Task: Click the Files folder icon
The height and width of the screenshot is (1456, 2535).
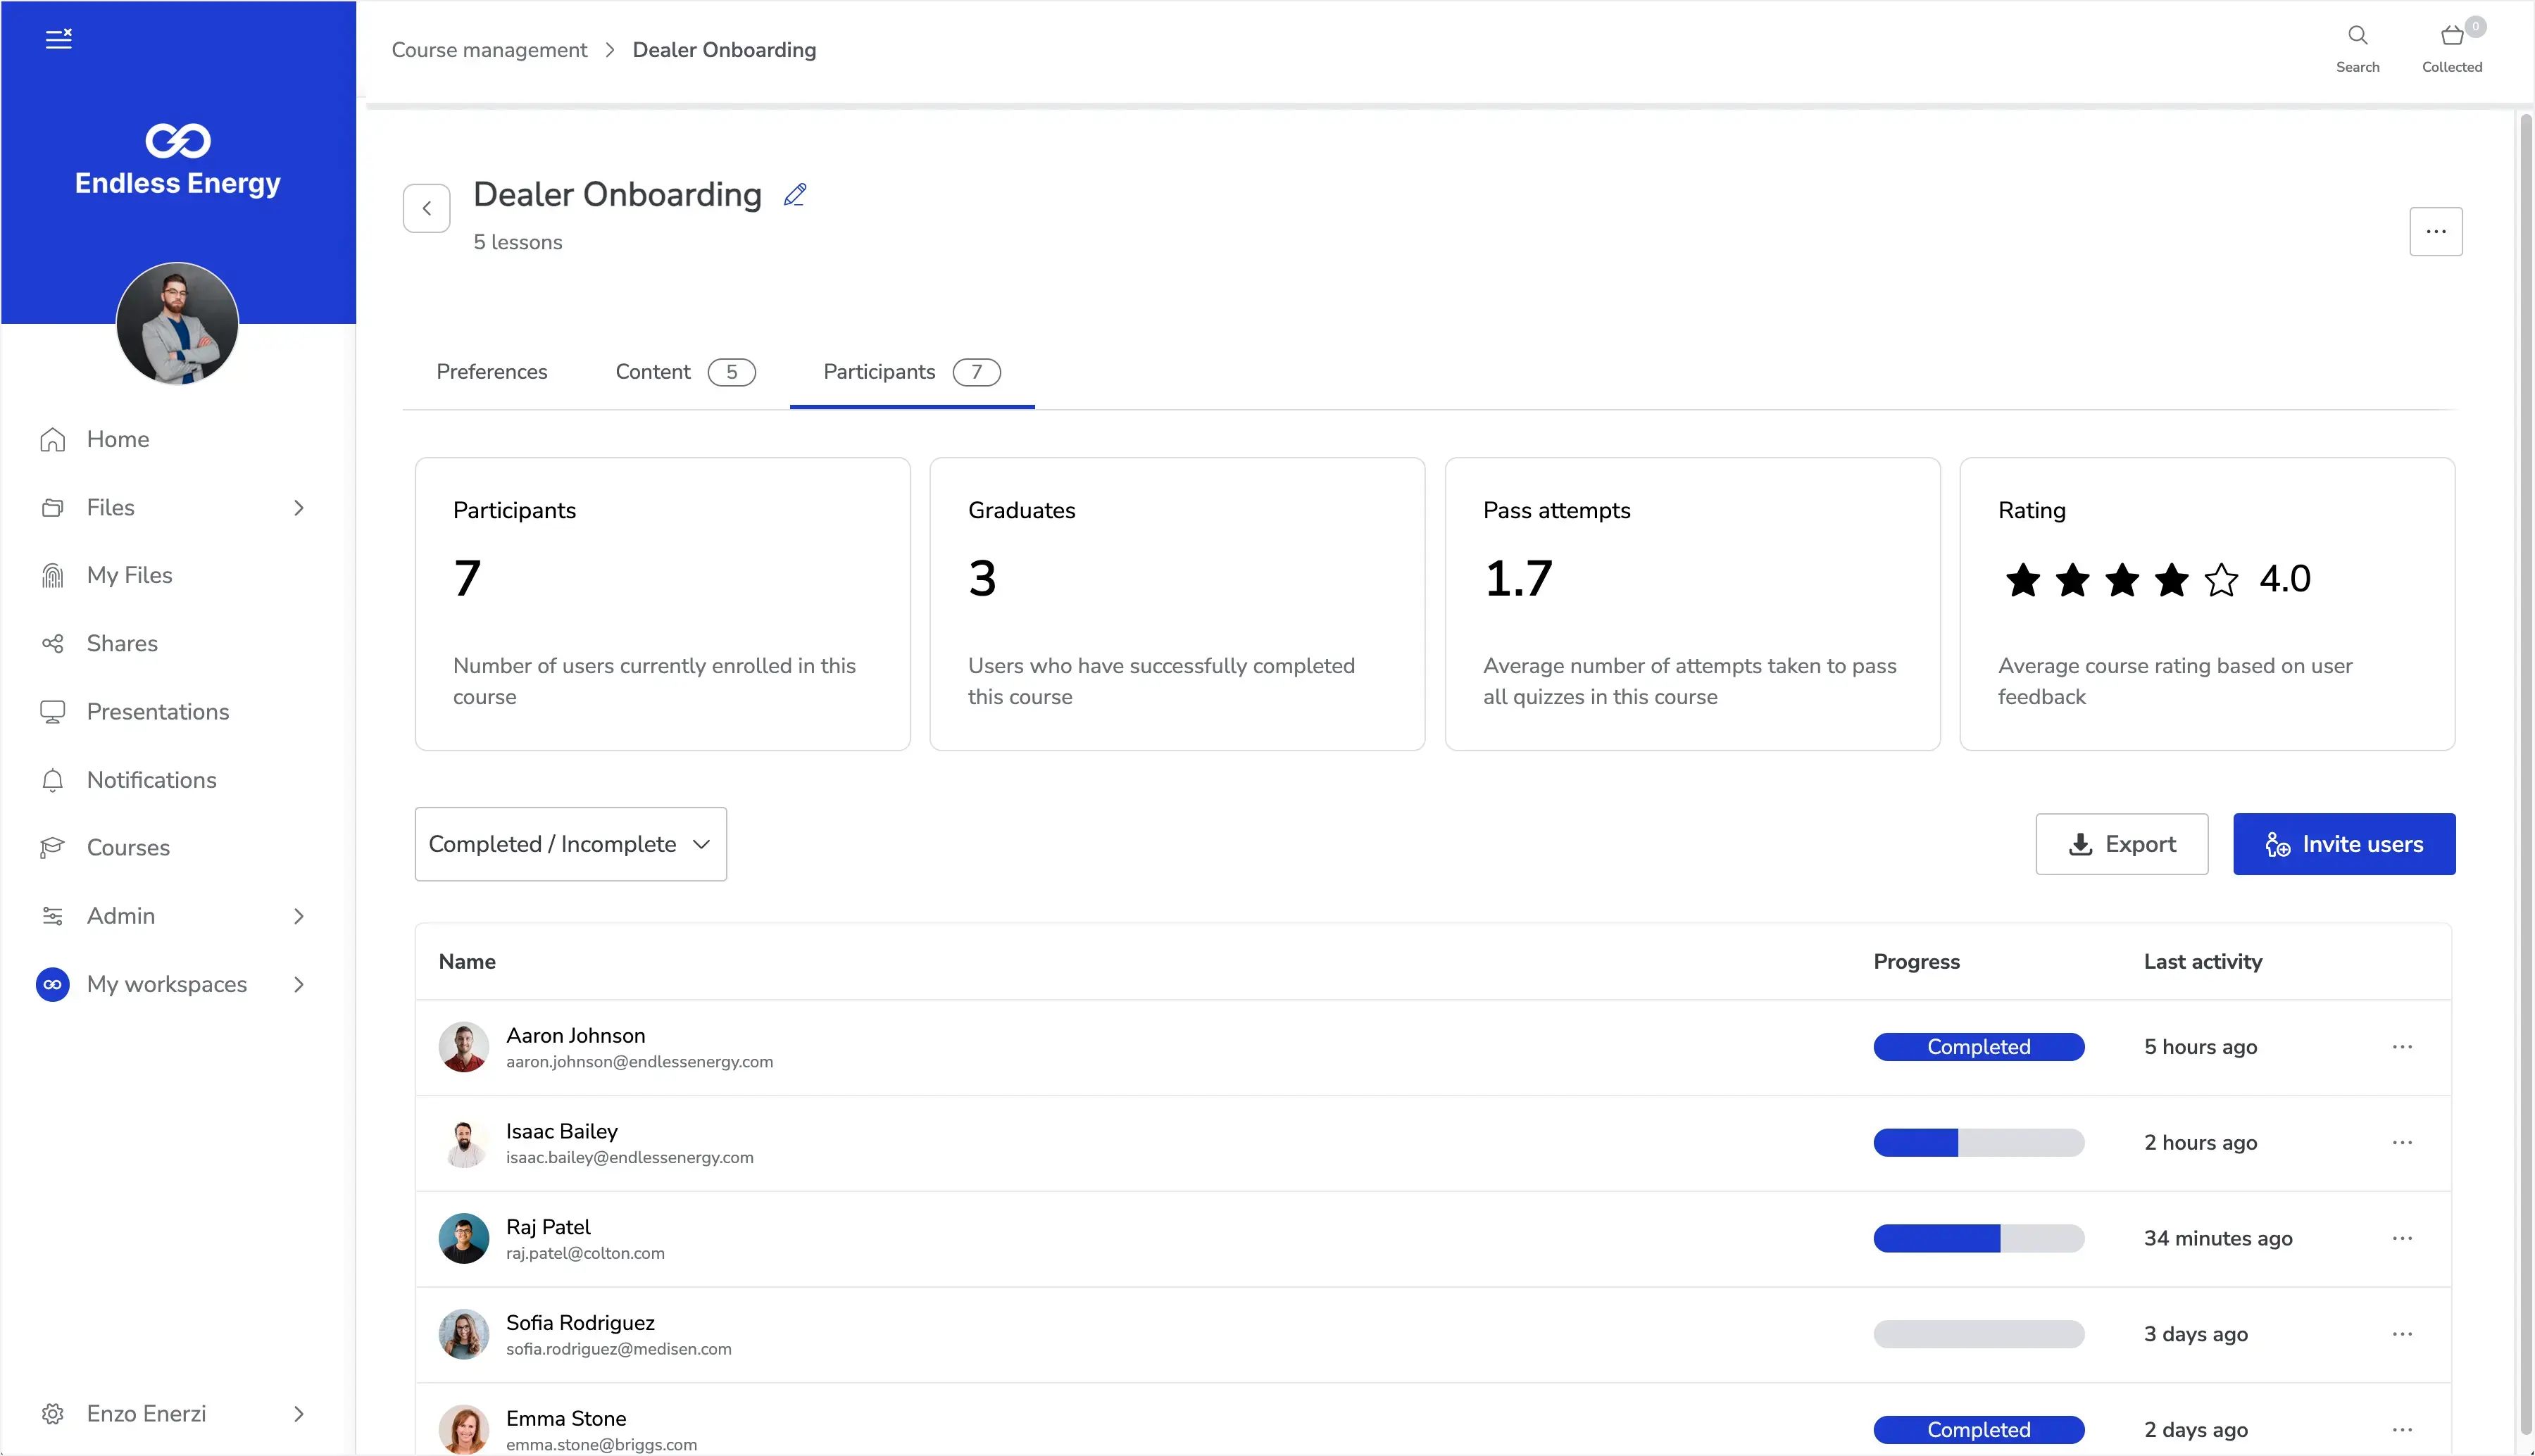Action: (x=53, y=508)
